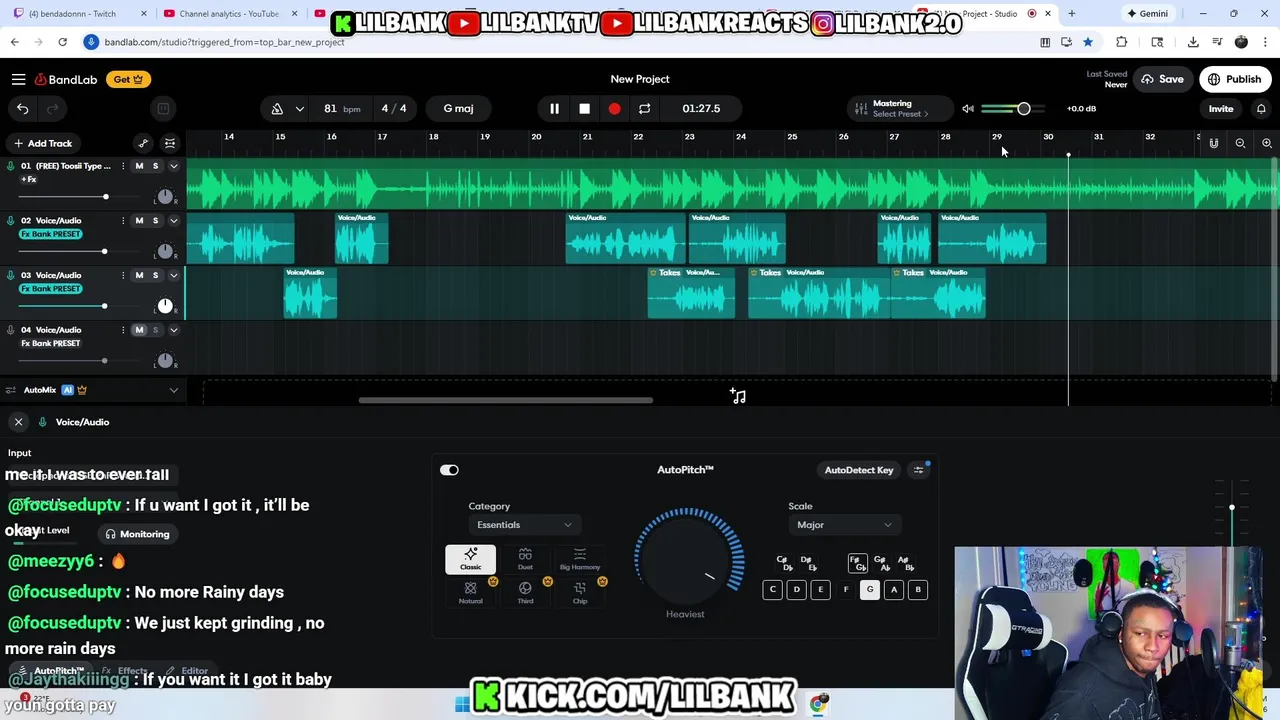Open the BandLab hamburger menu

pyautogui.click(x=18, y=79)
